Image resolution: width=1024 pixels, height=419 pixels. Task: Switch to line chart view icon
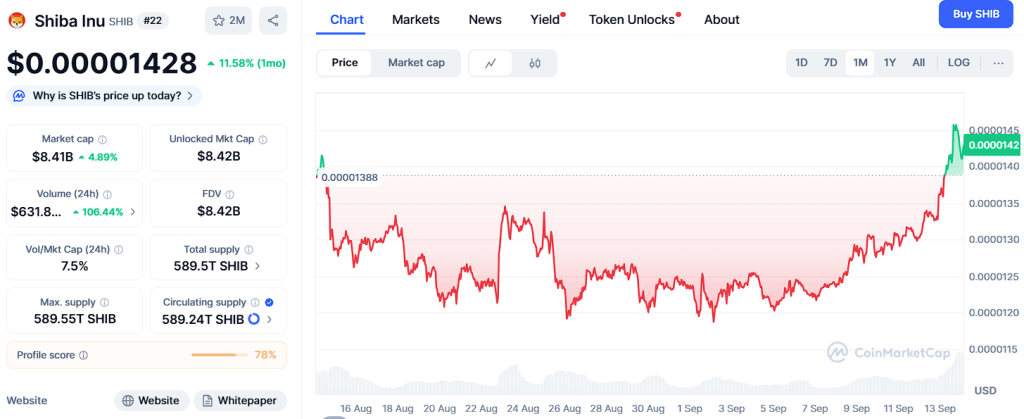point(490,63)
